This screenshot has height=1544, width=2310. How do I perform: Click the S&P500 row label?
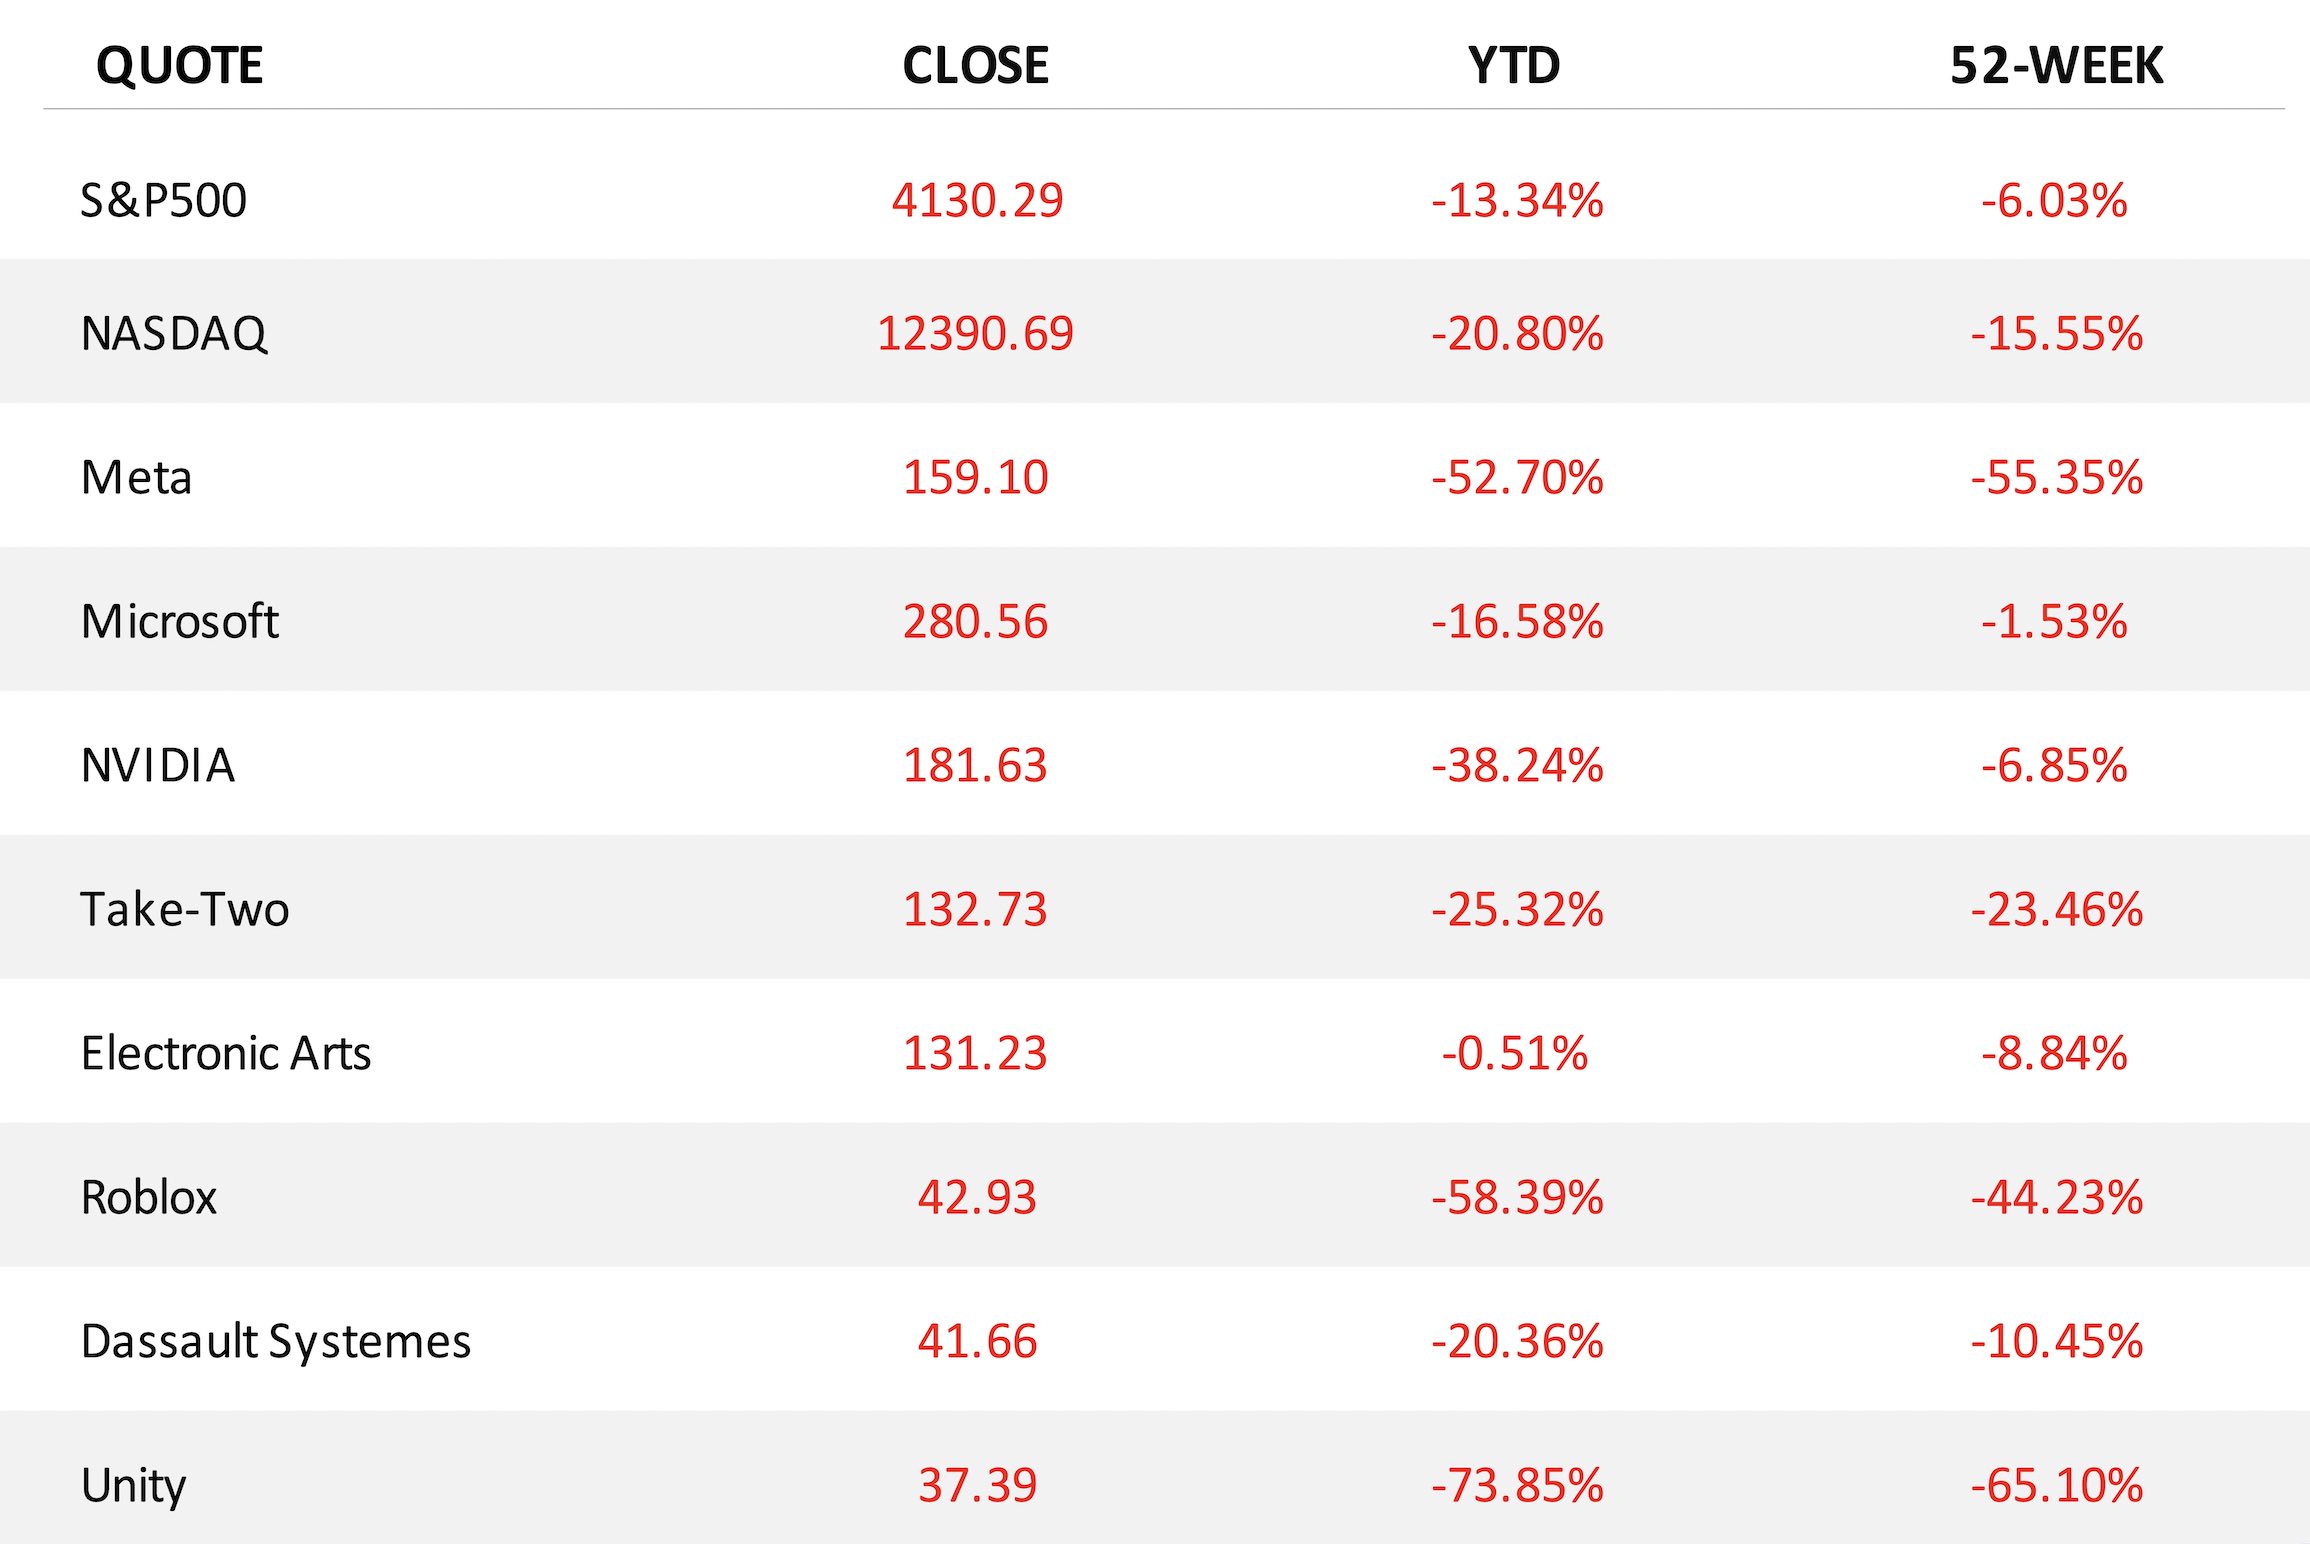point(163,200)
